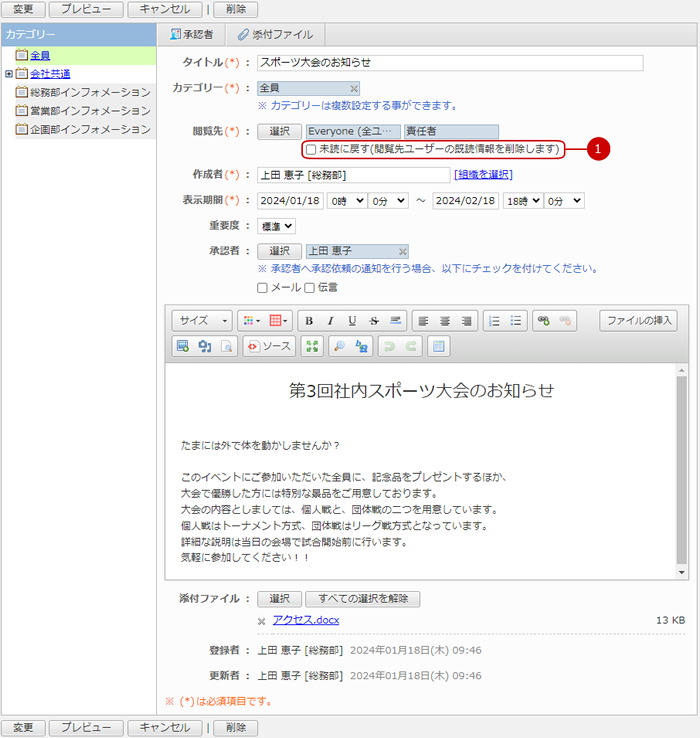
Task: Click the underline formatting icon
Action: coord(352,321)
